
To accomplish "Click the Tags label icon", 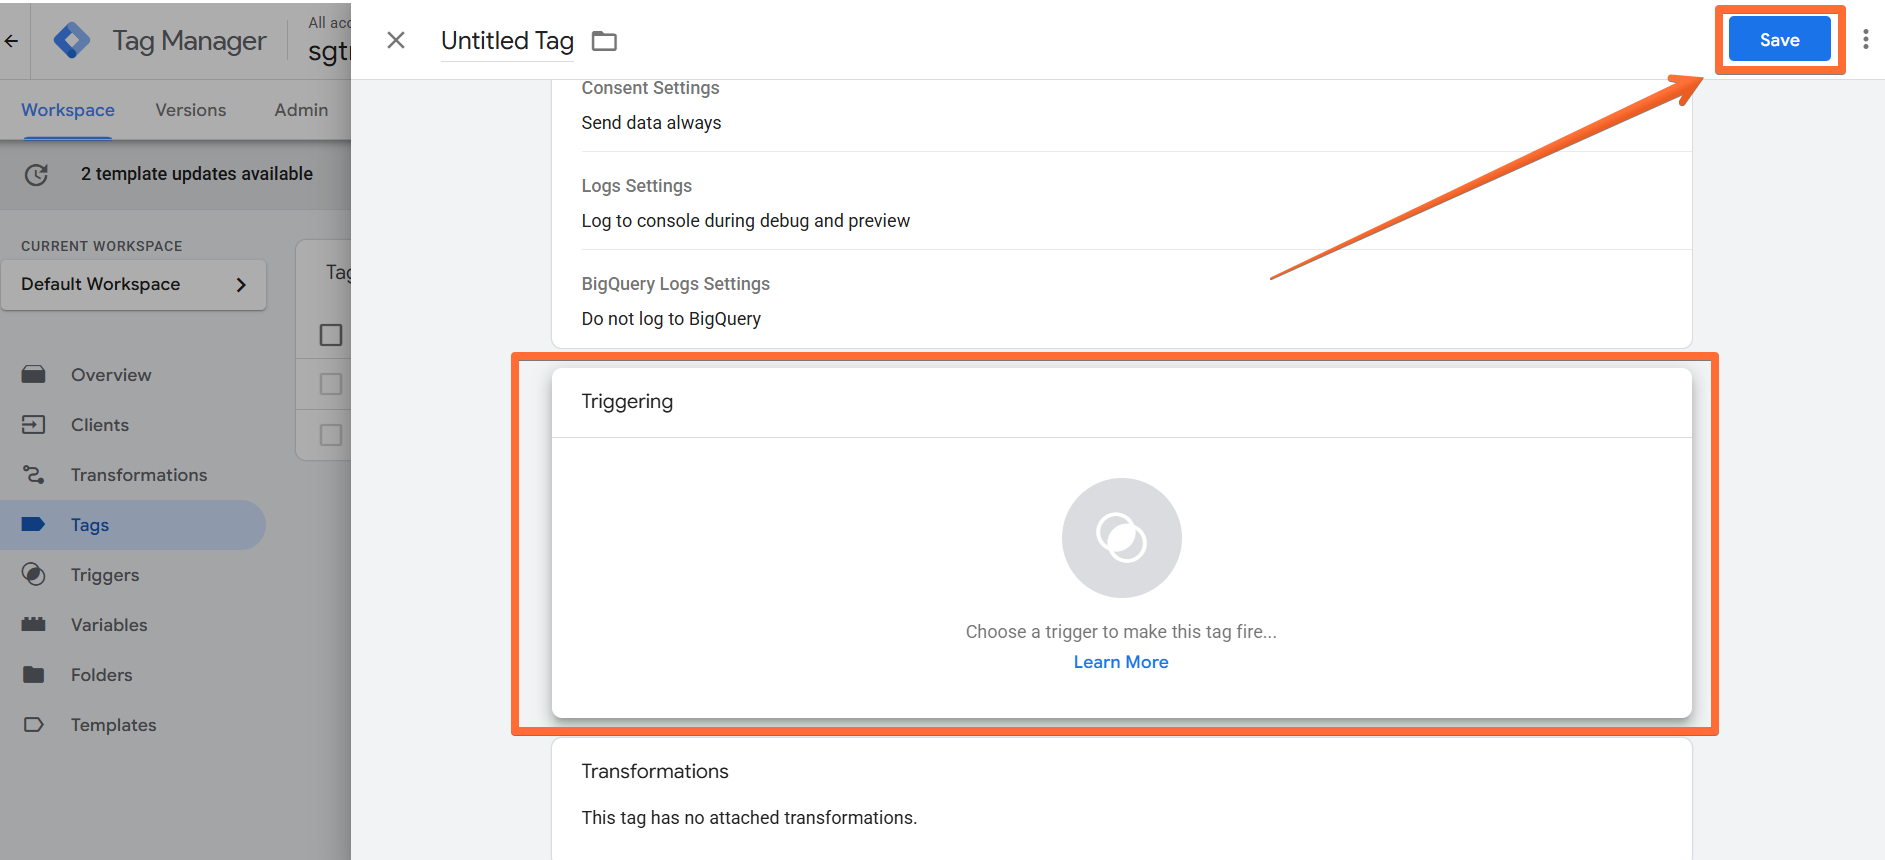I will 33,524.
